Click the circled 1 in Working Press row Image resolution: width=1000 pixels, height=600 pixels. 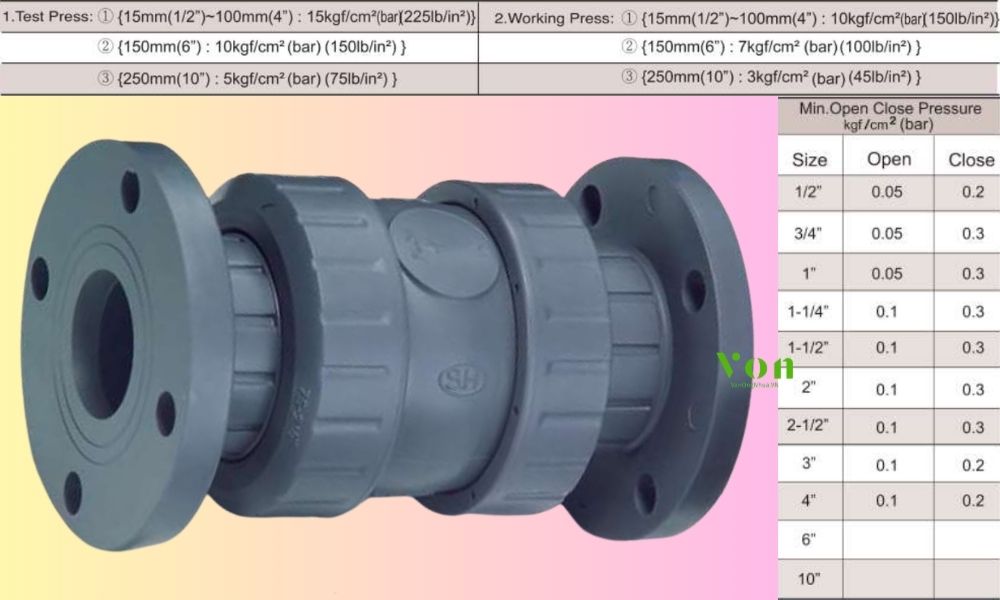click(x=628, y=17)
